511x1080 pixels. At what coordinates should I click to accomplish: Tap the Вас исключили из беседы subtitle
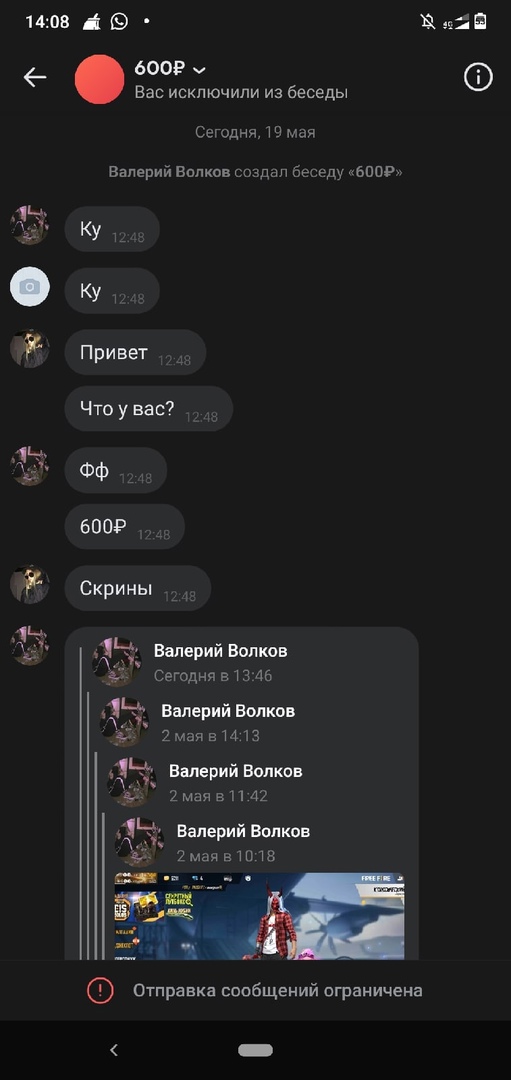241,92
